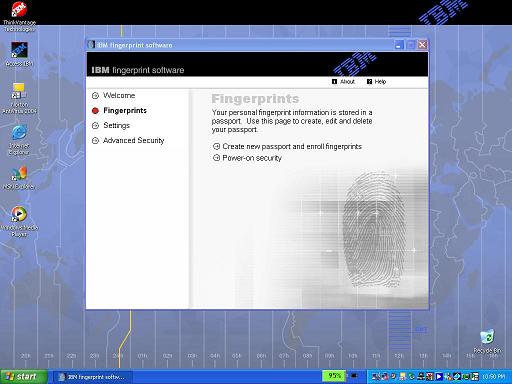Click the 10:50 PM clock in the tray
The height and width of the screenshot is (384, 512).
point(494,377)
